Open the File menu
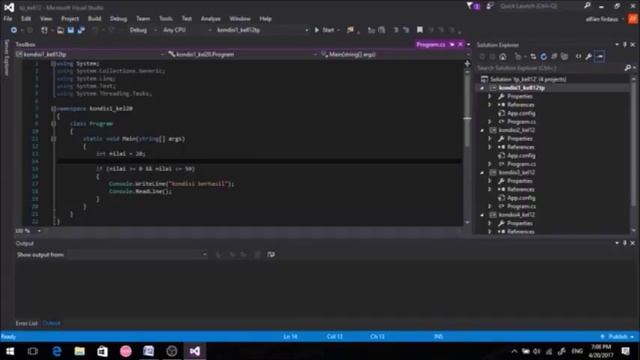640x360 pixels. (x=8, y=19)
